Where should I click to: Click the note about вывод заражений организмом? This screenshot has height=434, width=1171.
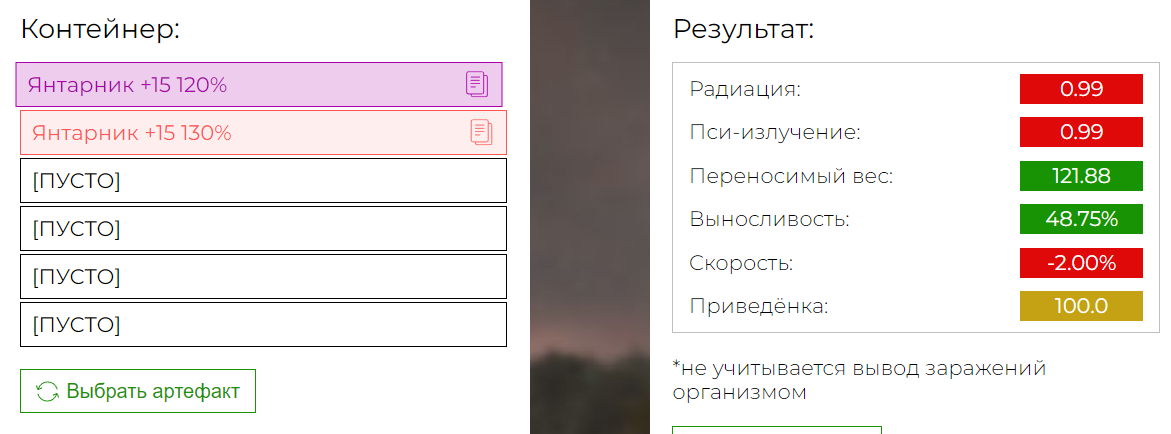pyautogui.click(x=859, y=379)
